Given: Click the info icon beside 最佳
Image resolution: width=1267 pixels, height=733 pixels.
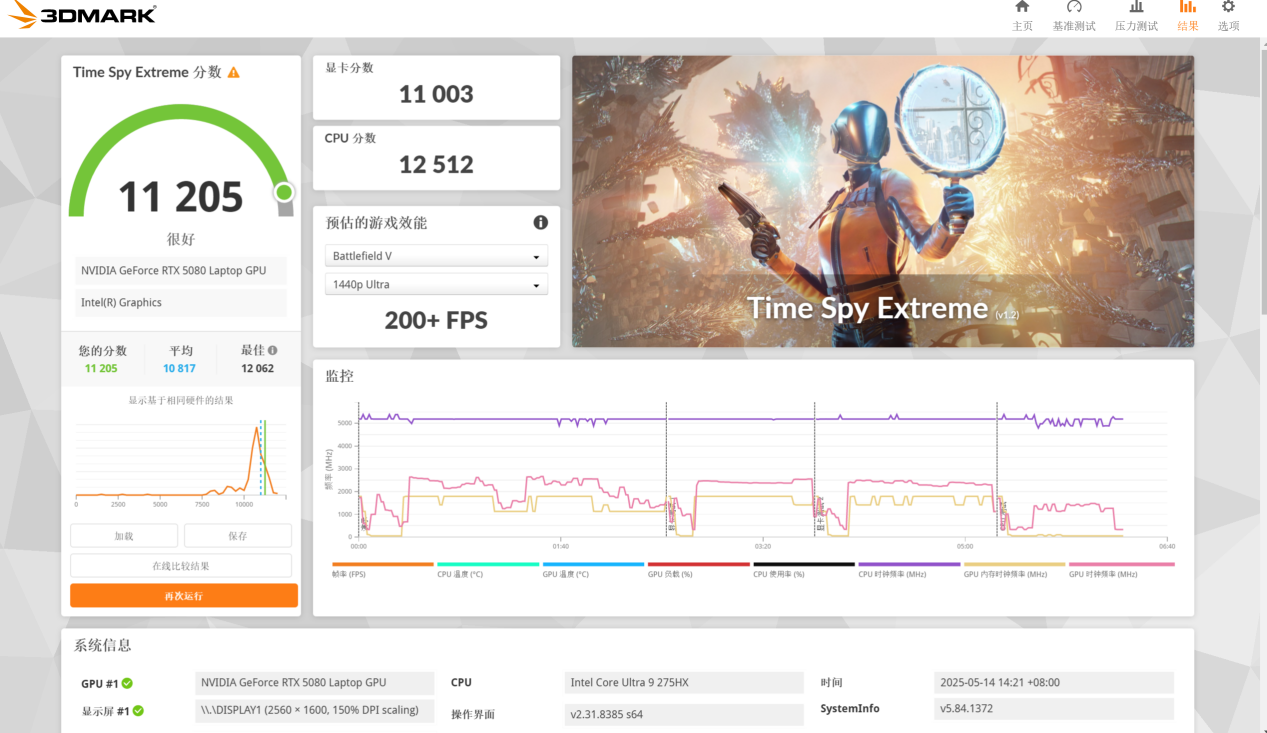Looking at the screenshot, I should (x=273, y=351).
